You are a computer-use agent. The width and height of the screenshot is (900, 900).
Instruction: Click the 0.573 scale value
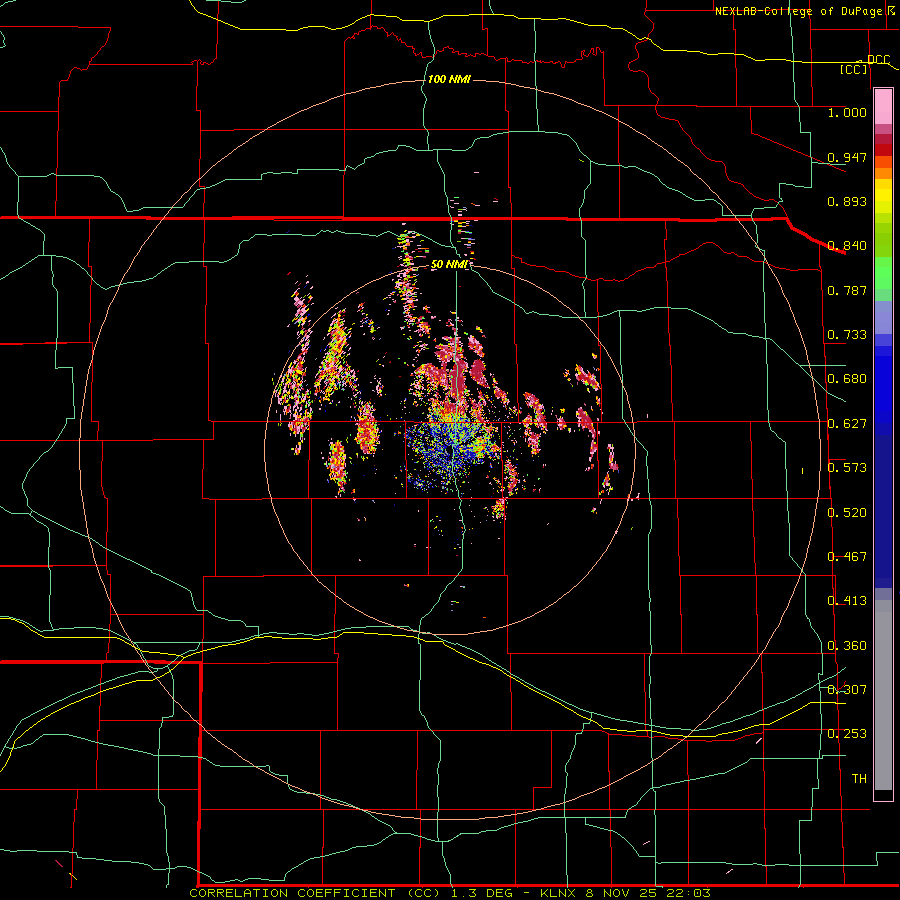847,468
